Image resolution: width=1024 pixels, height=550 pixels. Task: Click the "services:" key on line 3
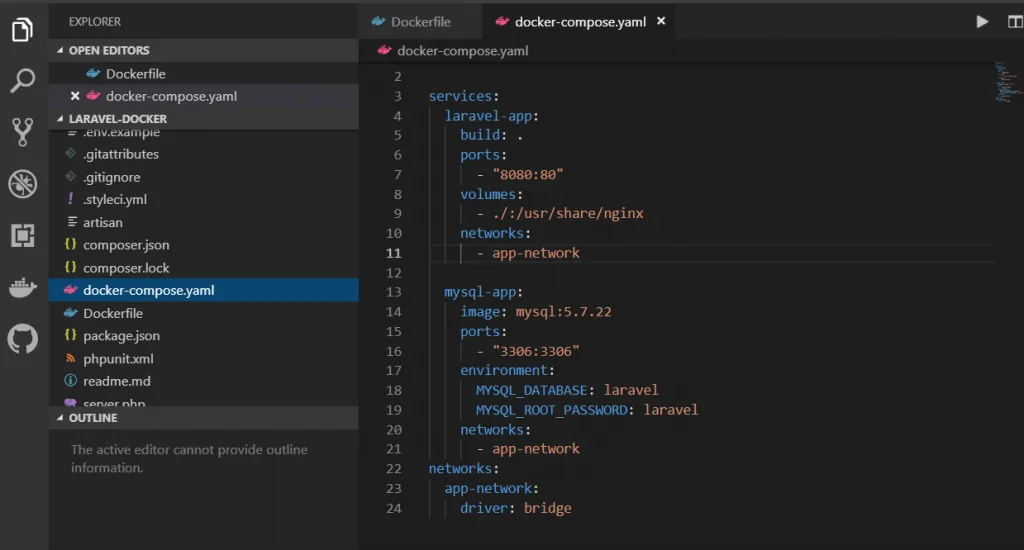464,96
